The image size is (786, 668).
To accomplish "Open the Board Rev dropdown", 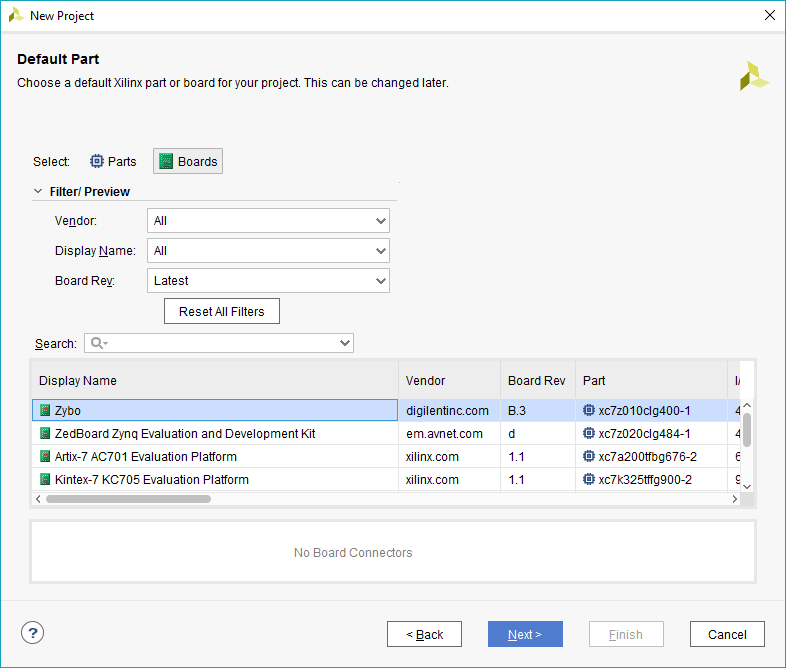I will click(268, 281).
